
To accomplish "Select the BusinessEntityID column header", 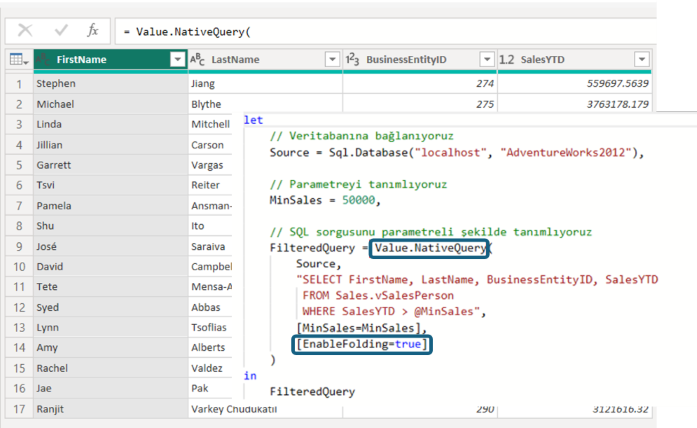I will click(x=420, y=60).
